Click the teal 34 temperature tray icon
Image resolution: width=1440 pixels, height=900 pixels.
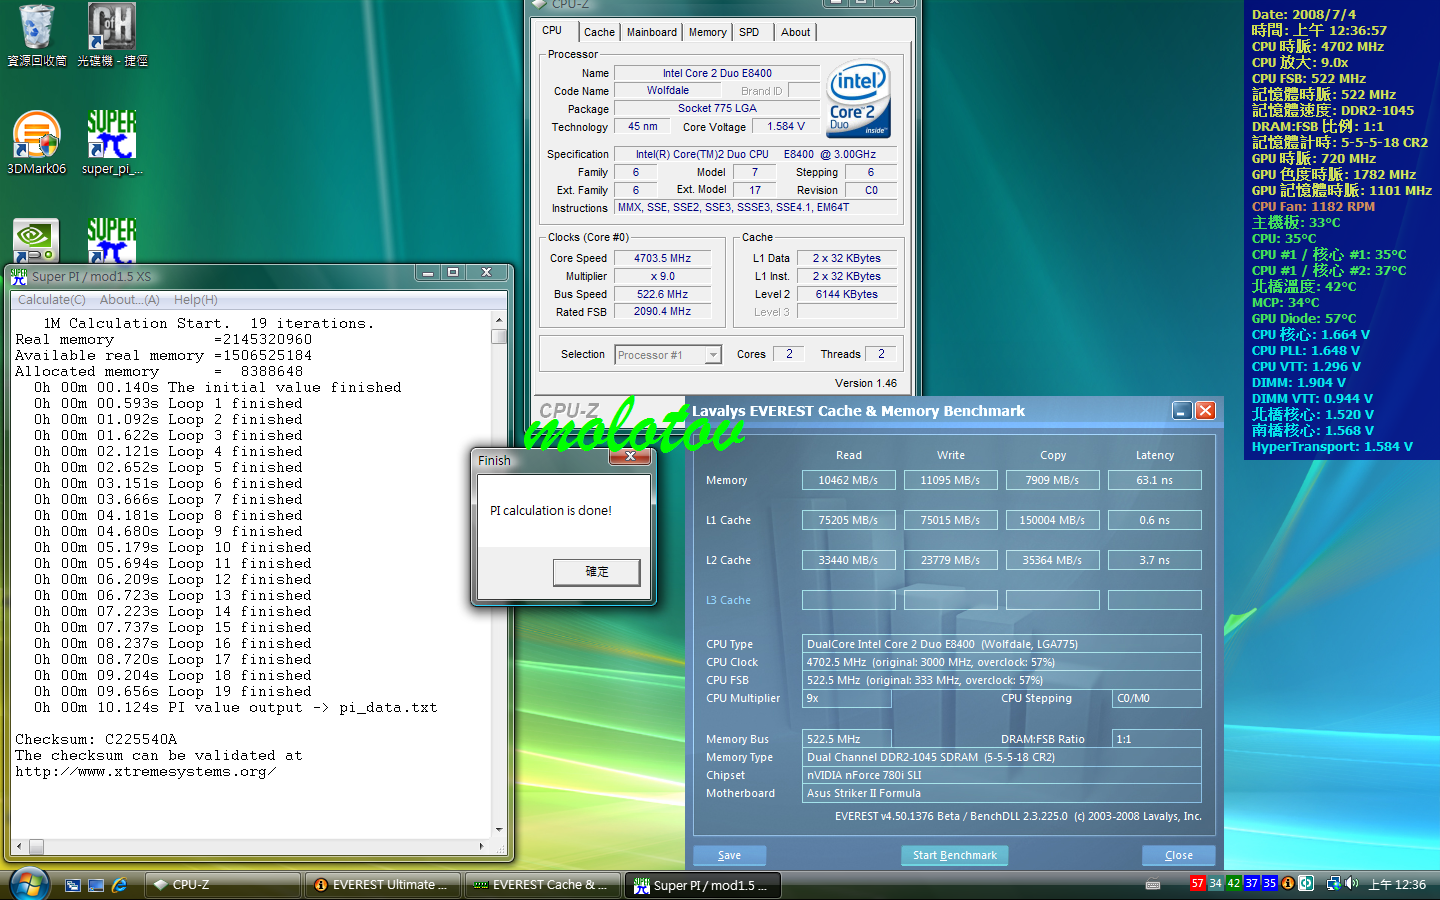pyautogui.click(x=1216, y=883)
